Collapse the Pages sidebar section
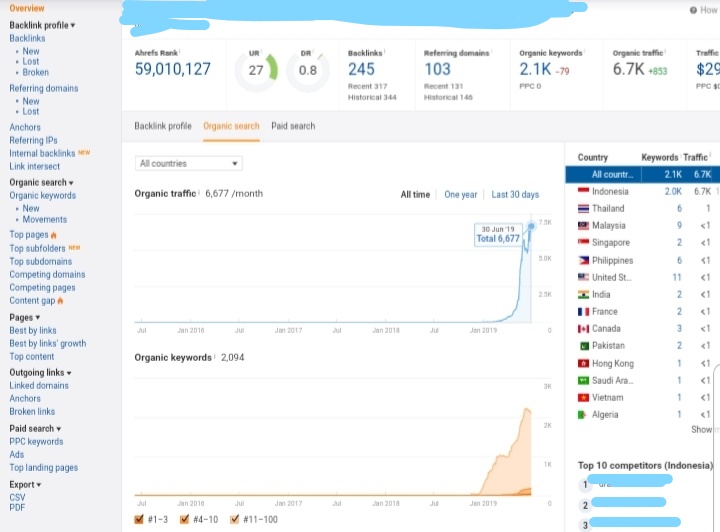This screenshot has height=532, width=720. pos(24,317)
